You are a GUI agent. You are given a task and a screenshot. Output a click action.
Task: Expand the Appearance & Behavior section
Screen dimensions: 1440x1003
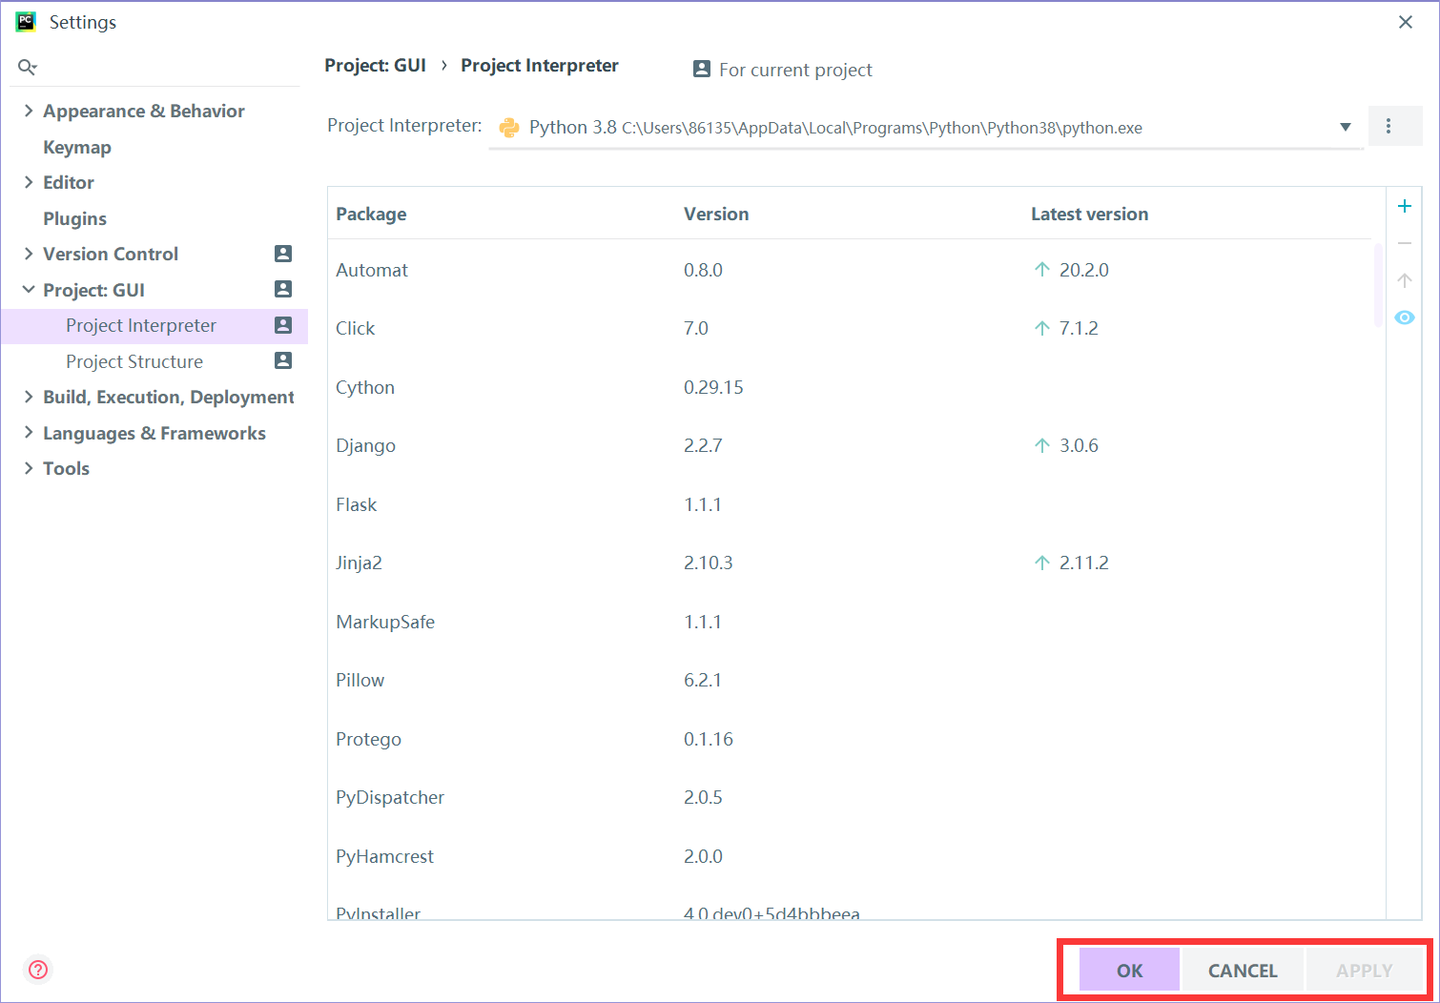[28, 111]
